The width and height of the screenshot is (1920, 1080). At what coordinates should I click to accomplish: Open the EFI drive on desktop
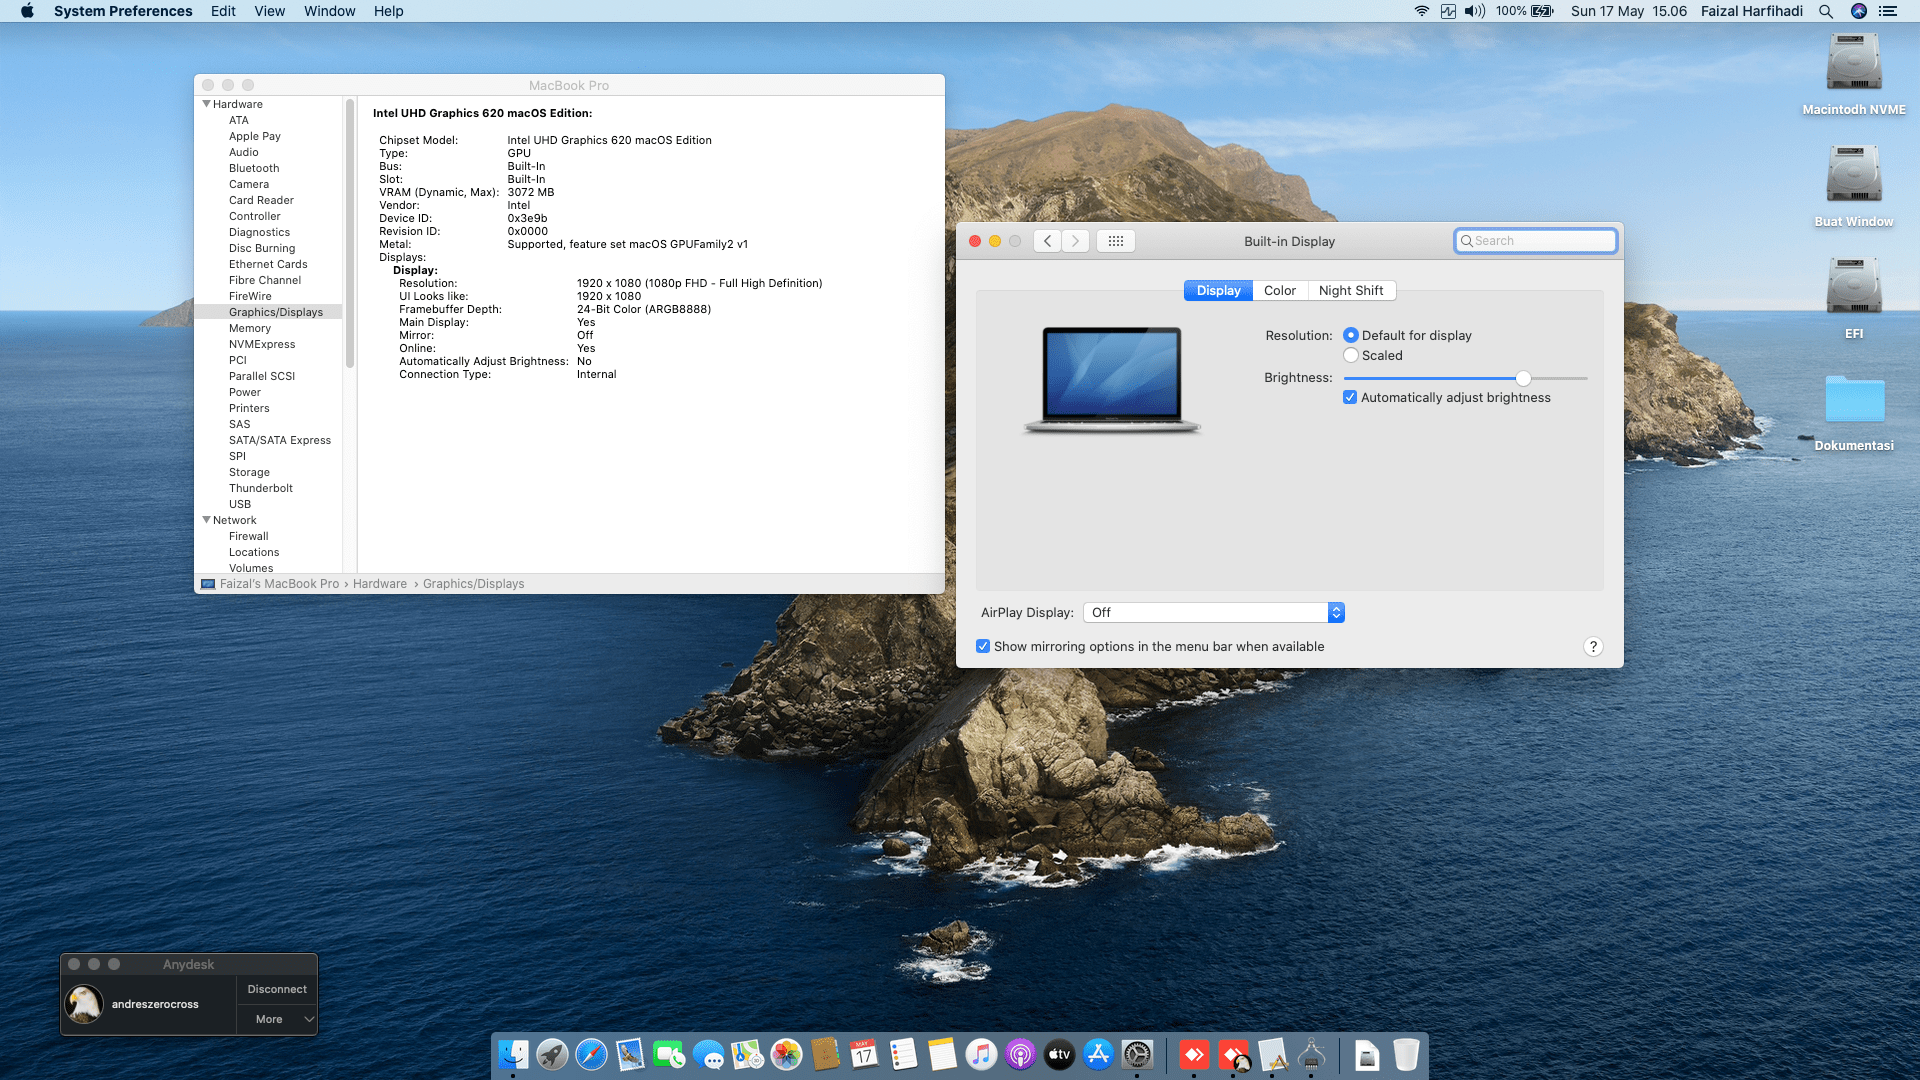pyautogui.click(x=1854, y=287)
